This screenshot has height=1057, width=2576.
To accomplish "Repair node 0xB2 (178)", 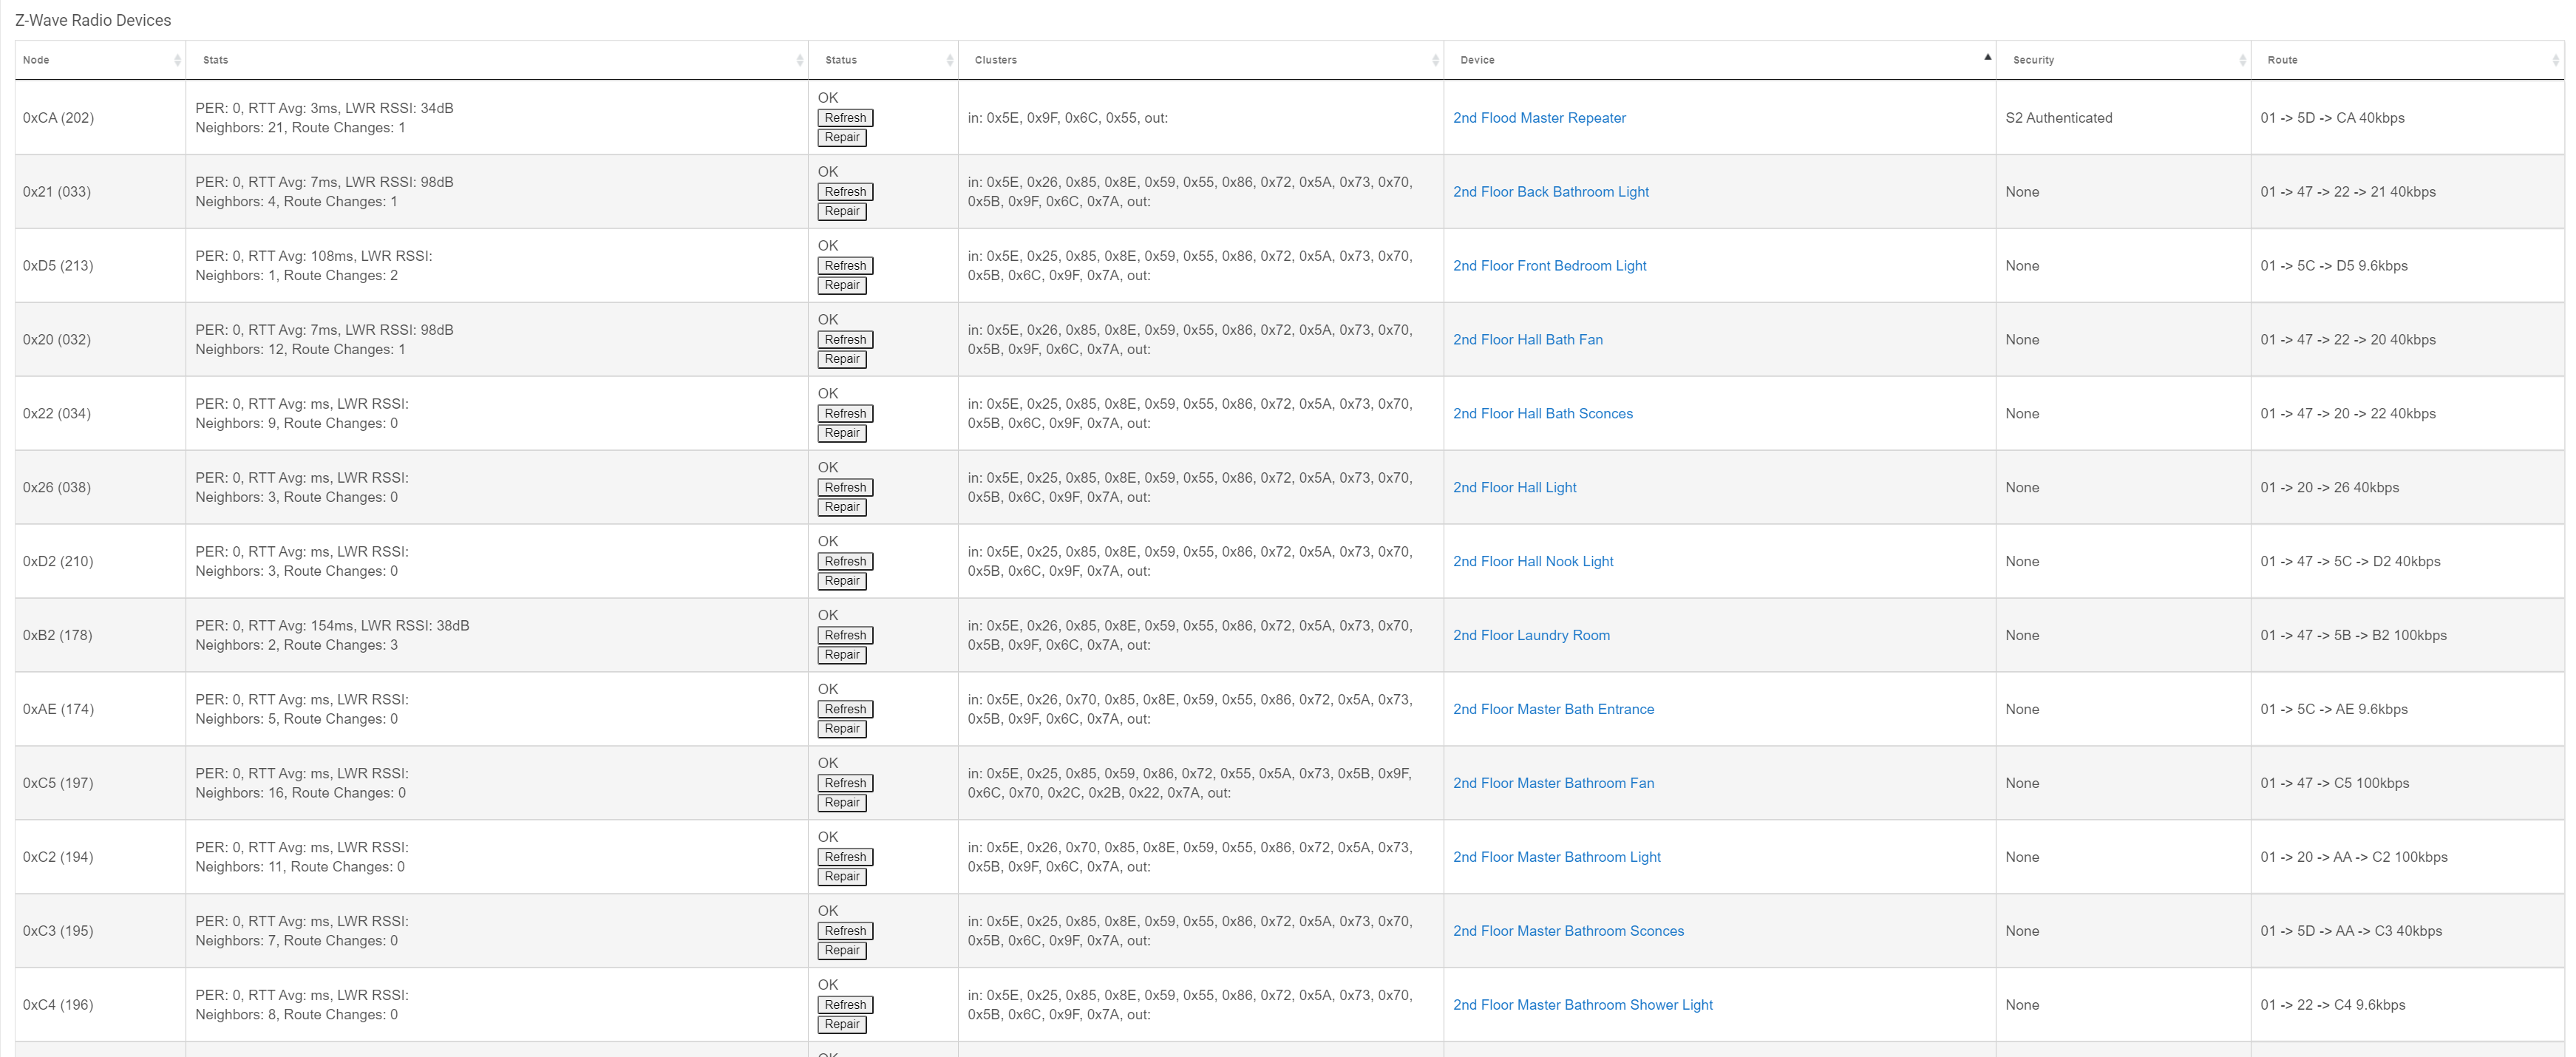I will 842,656.
